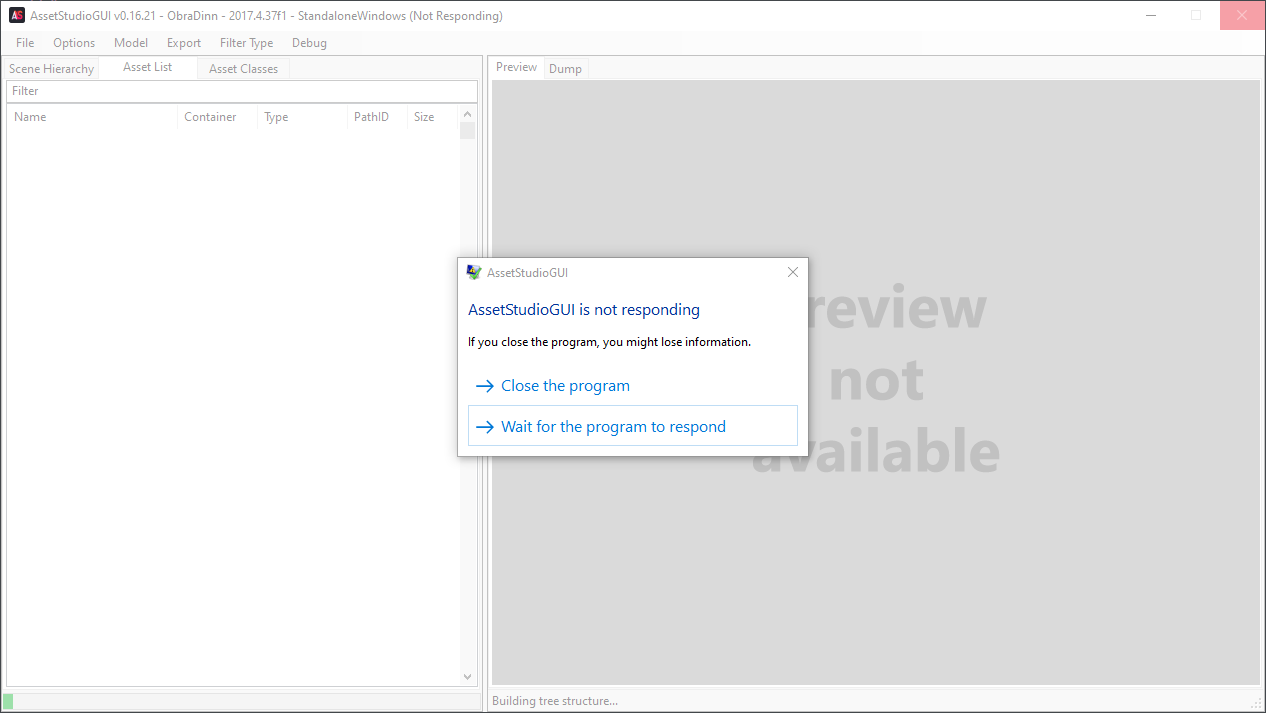Open the Options menu
Viewport: 1266px width, 713px height.
(74, 43)
